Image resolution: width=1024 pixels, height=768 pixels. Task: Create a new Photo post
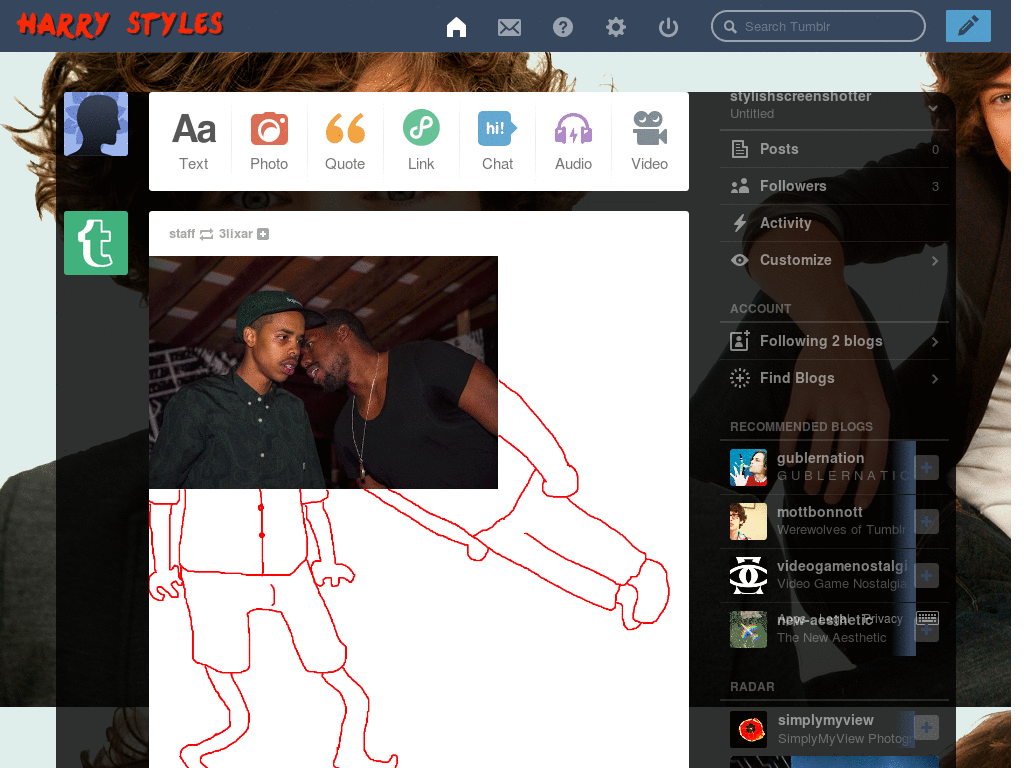point(268,141)
